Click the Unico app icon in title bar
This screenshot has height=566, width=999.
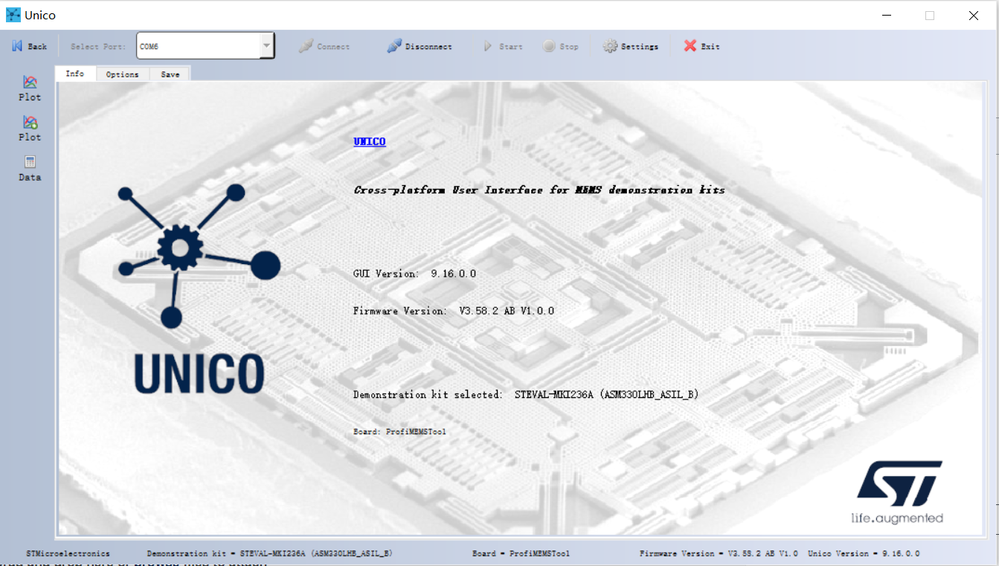point(13,15)
